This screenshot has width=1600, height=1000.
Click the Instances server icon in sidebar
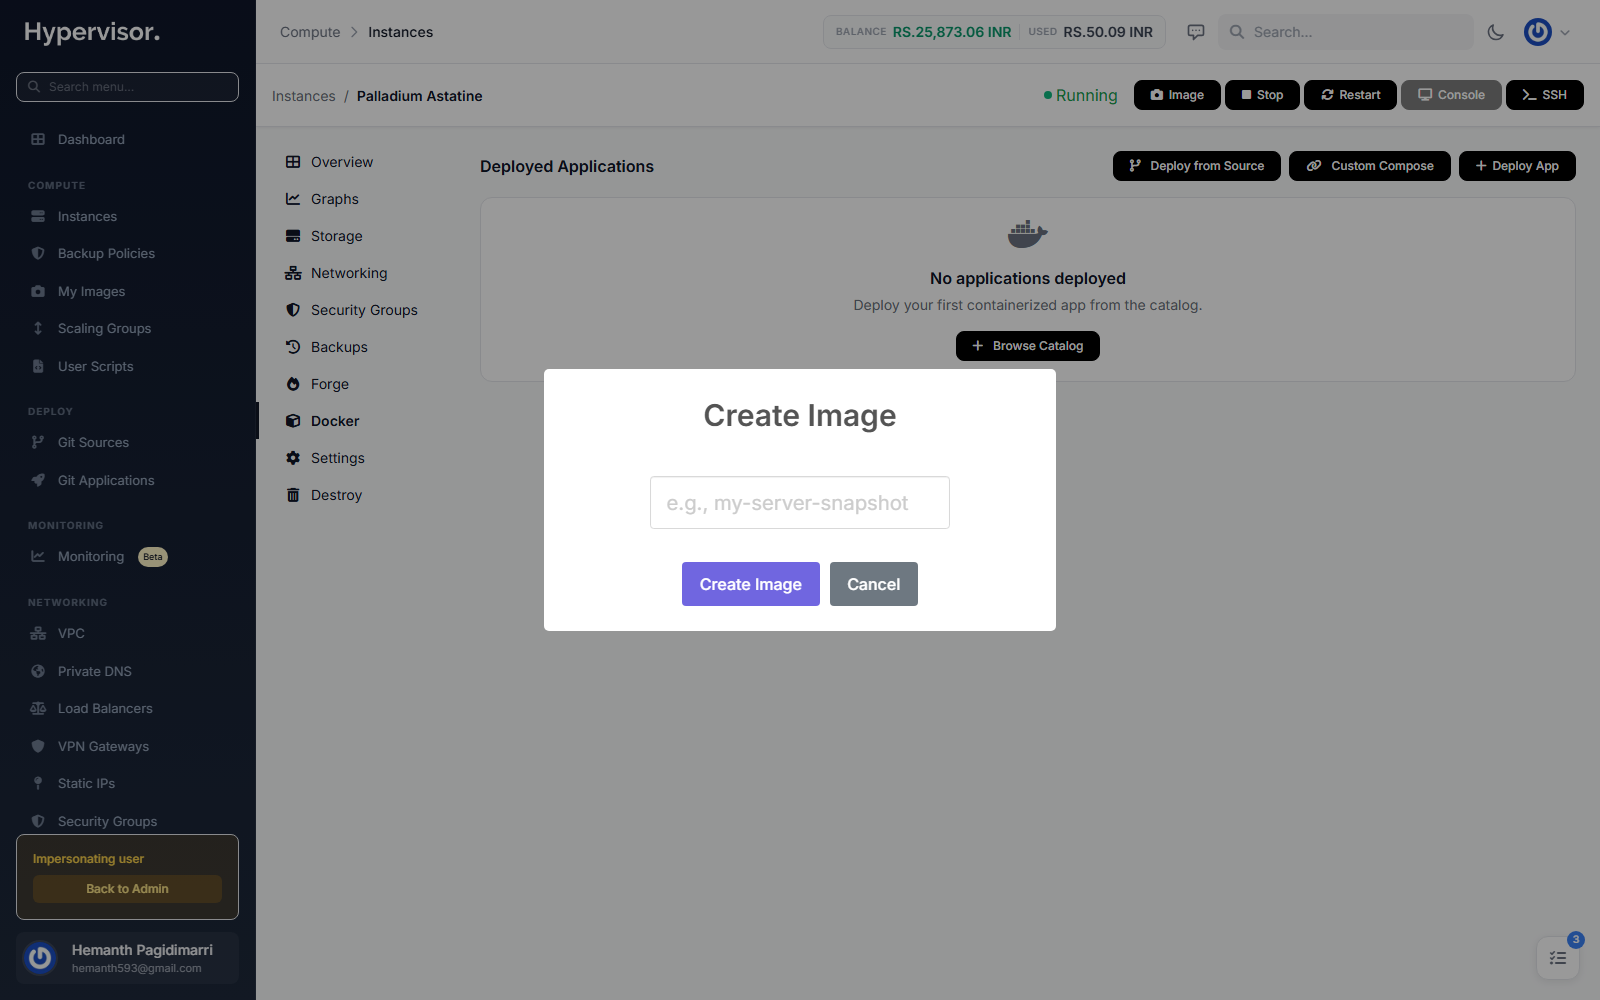(38, 216)
